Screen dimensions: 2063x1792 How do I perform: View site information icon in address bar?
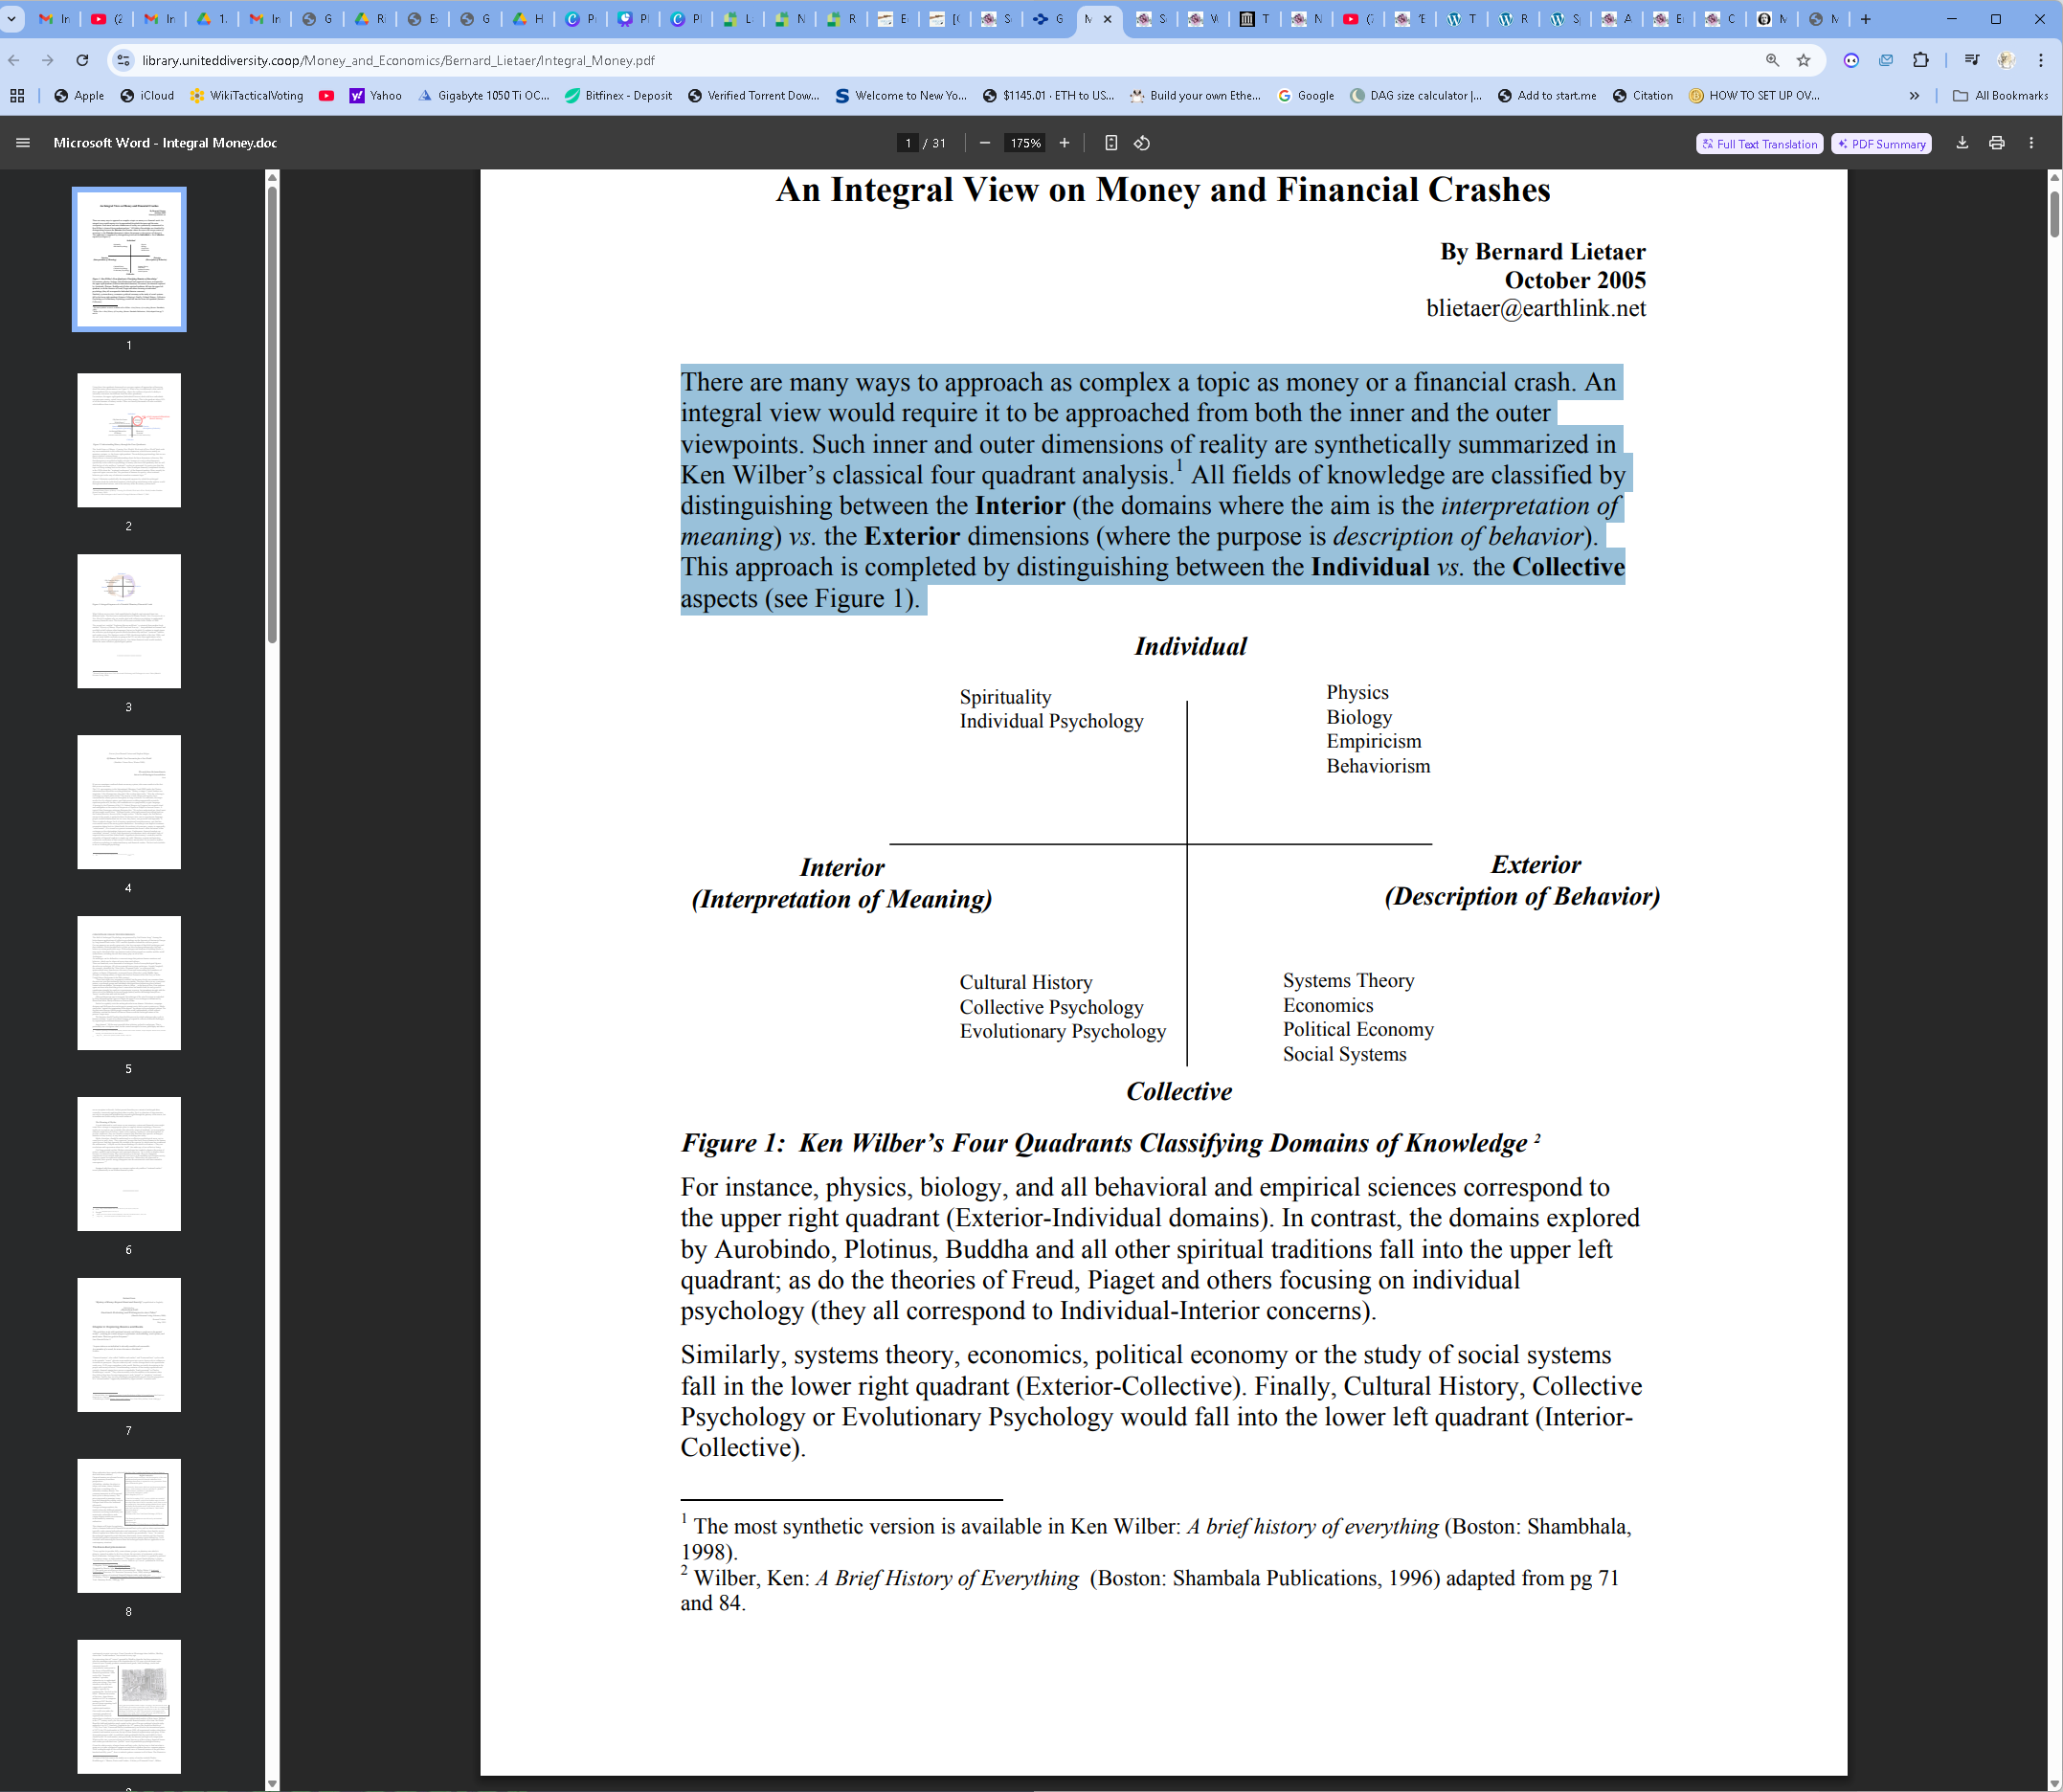tap(123, 60)
